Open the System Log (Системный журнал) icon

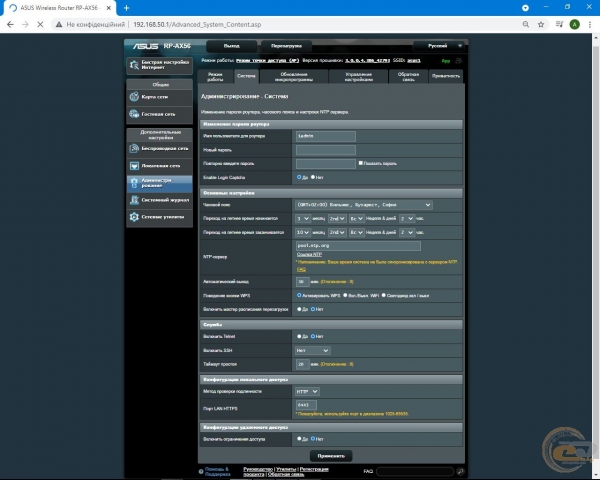click(134, 200)
